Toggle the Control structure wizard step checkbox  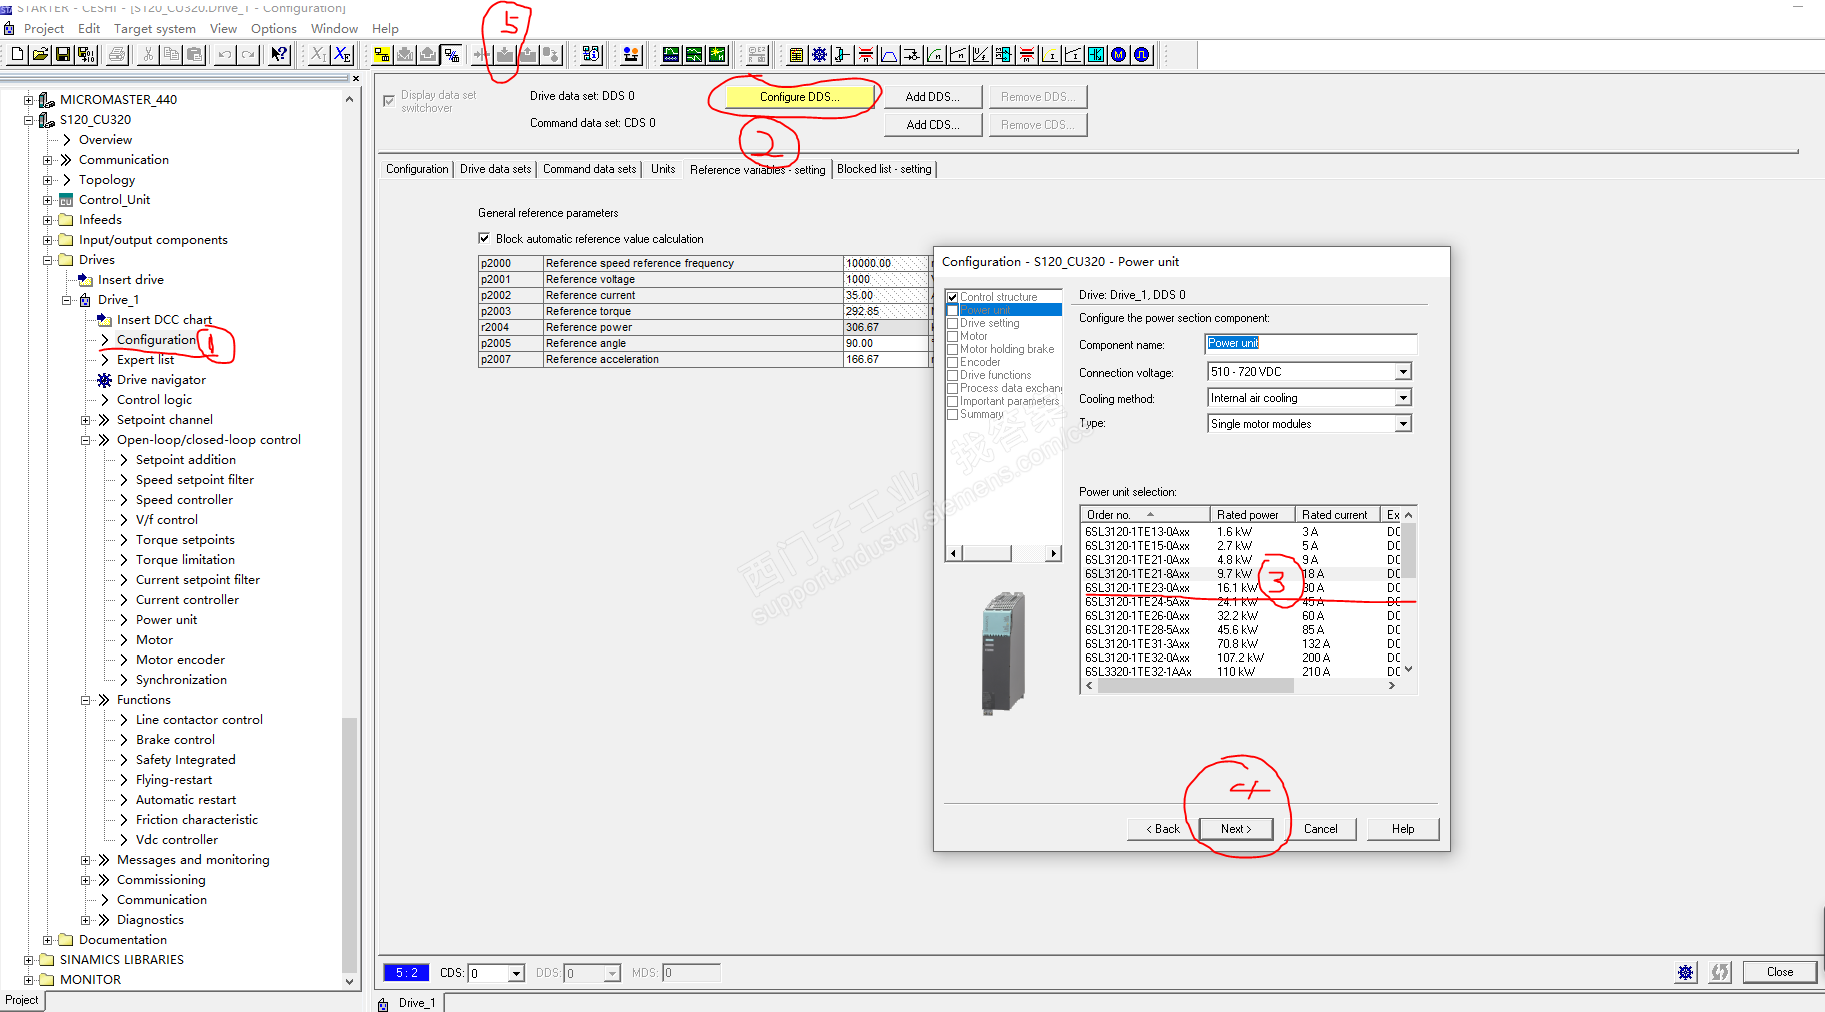pos(953,297)
